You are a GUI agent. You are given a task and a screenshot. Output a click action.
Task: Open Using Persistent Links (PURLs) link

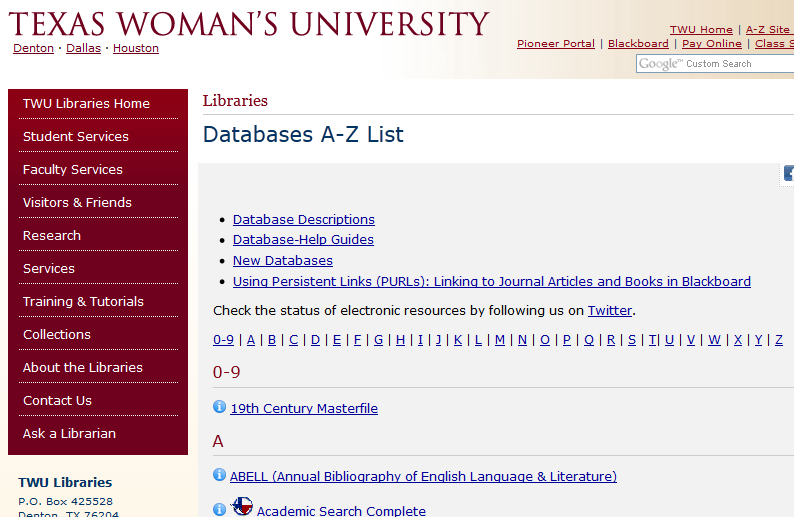(x=492, y=281)
